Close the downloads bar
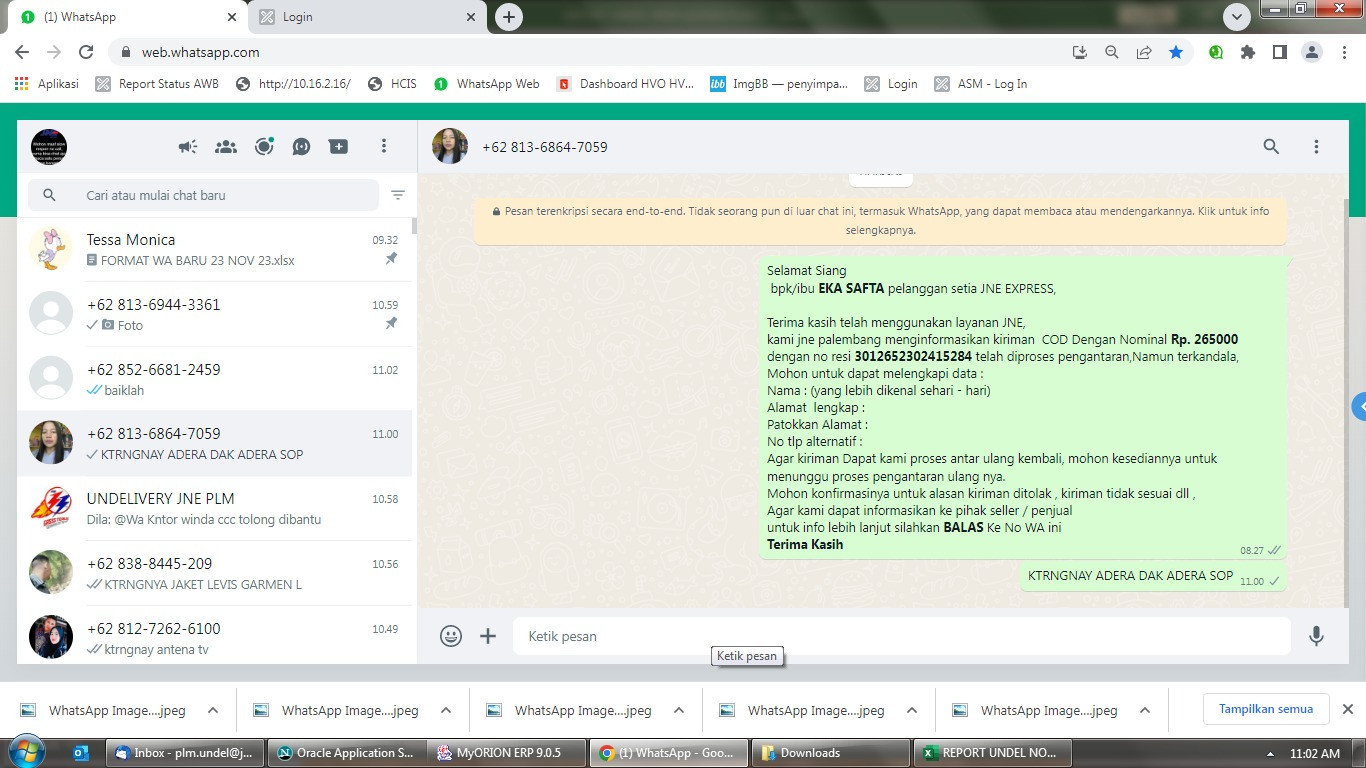Image resolution: width=1366 pixels, height=768 pixels. (x=1347, y=709)
